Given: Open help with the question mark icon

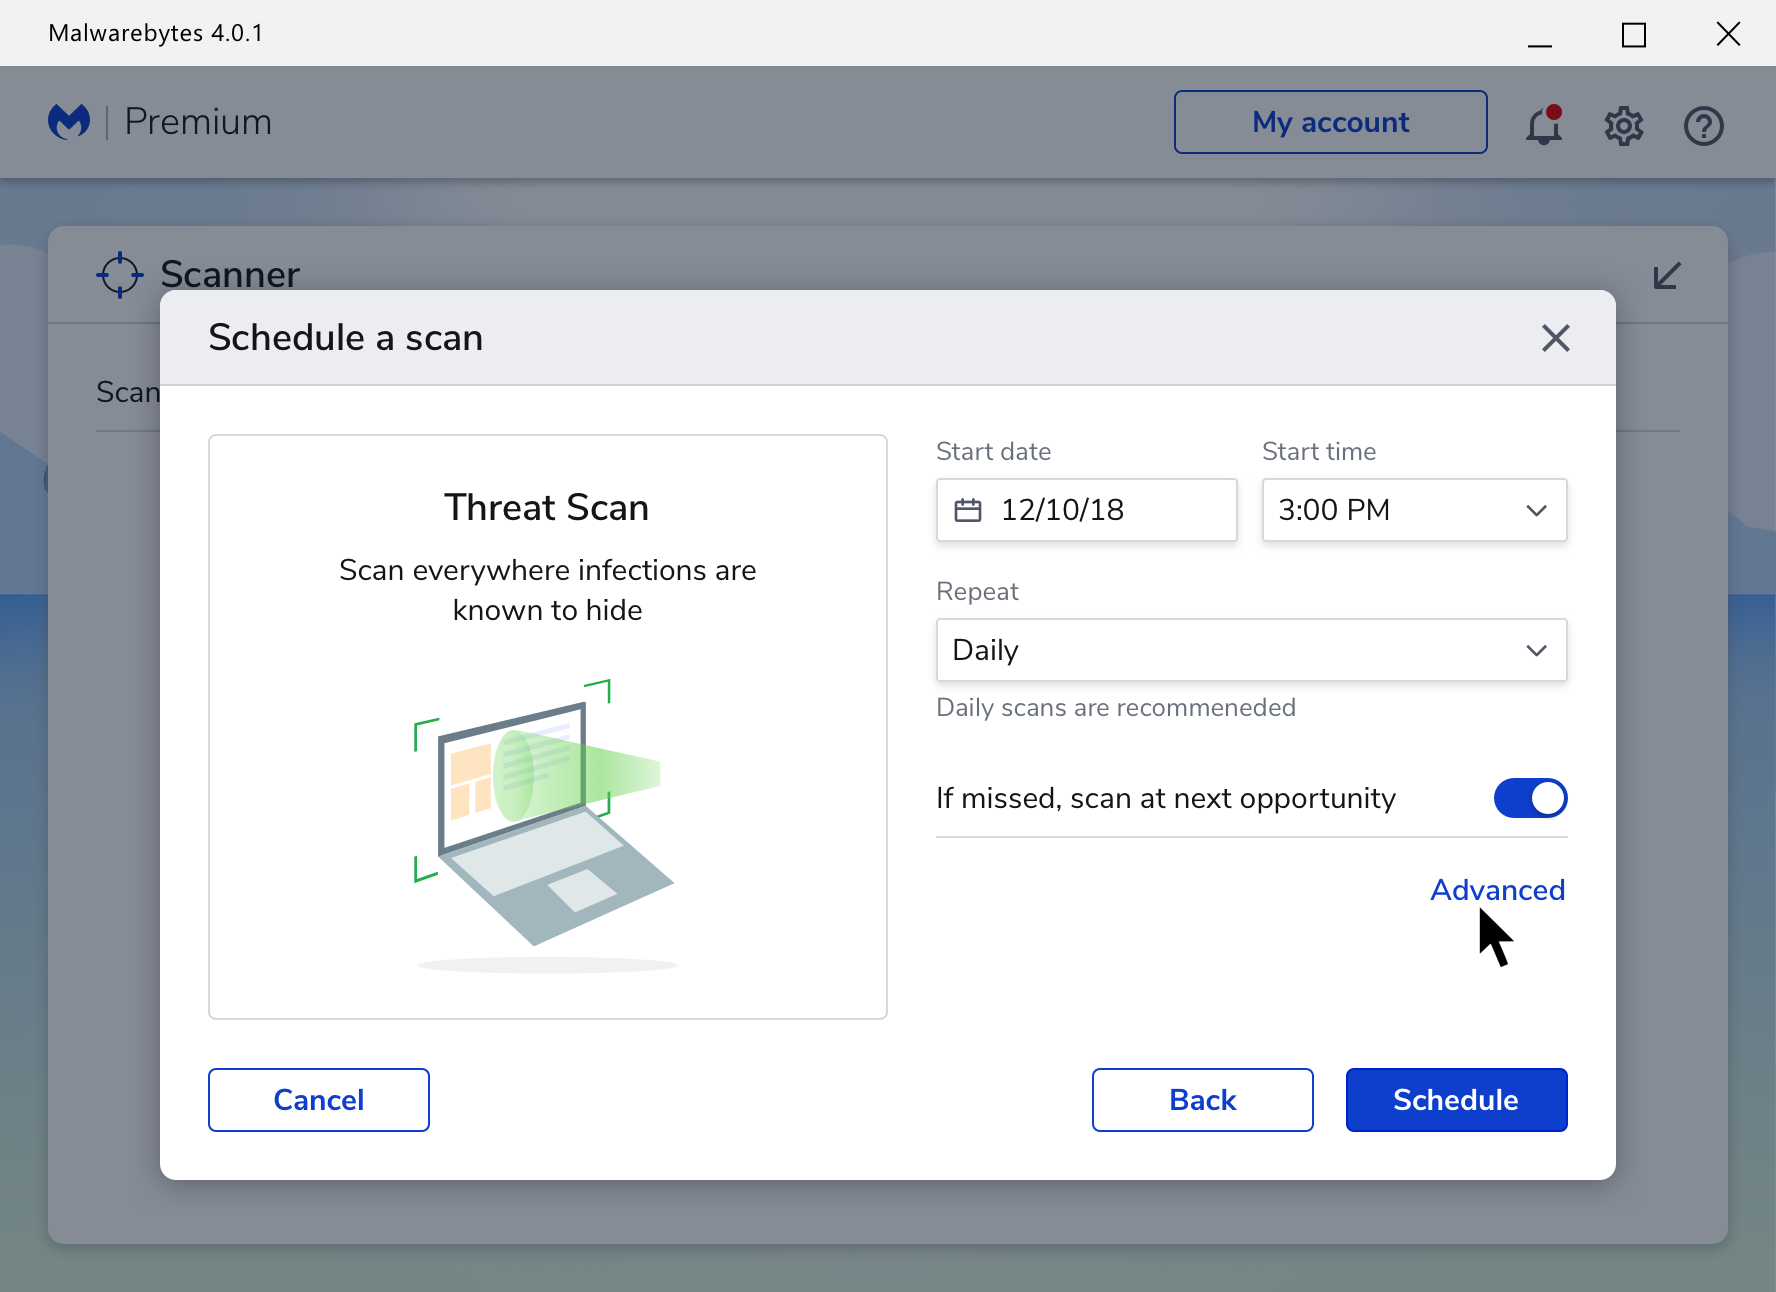Looking at the screenshot, I should coord(1704,126).
